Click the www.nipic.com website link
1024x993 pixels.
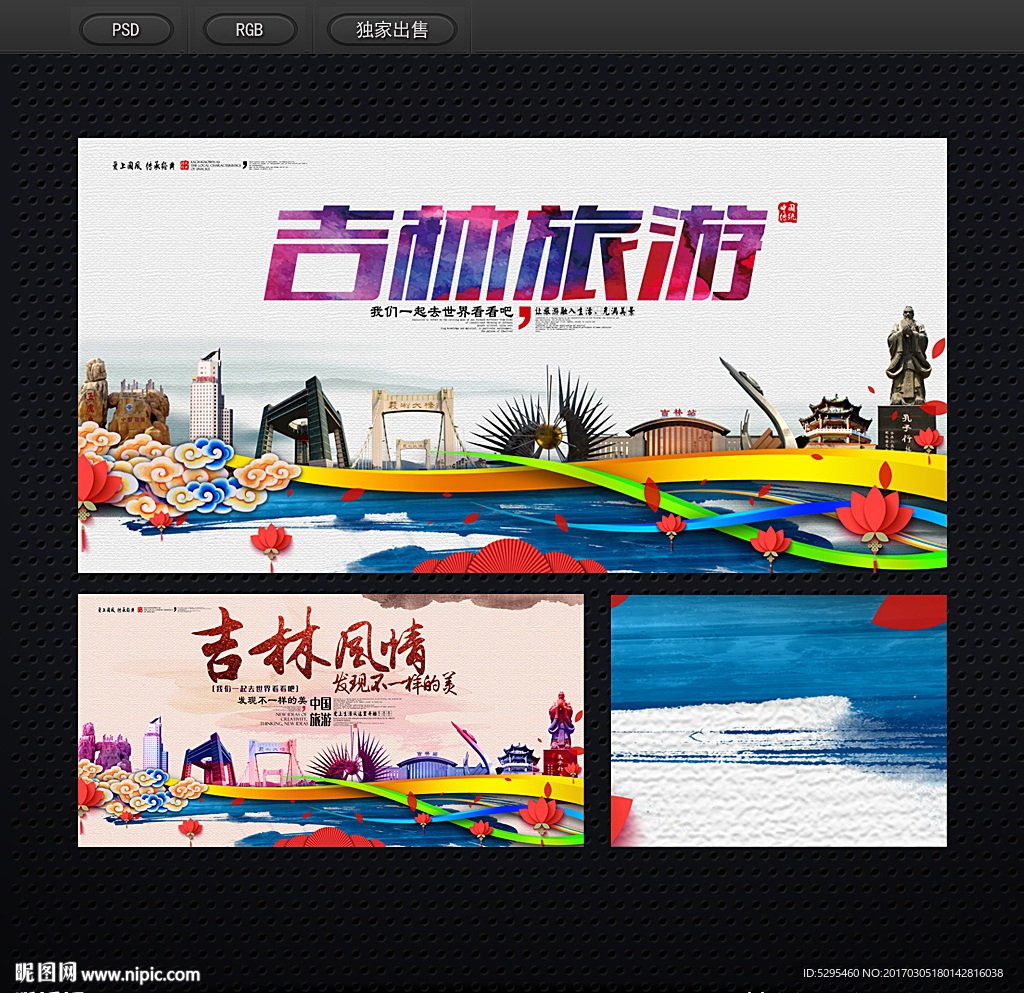click(140, 975)
